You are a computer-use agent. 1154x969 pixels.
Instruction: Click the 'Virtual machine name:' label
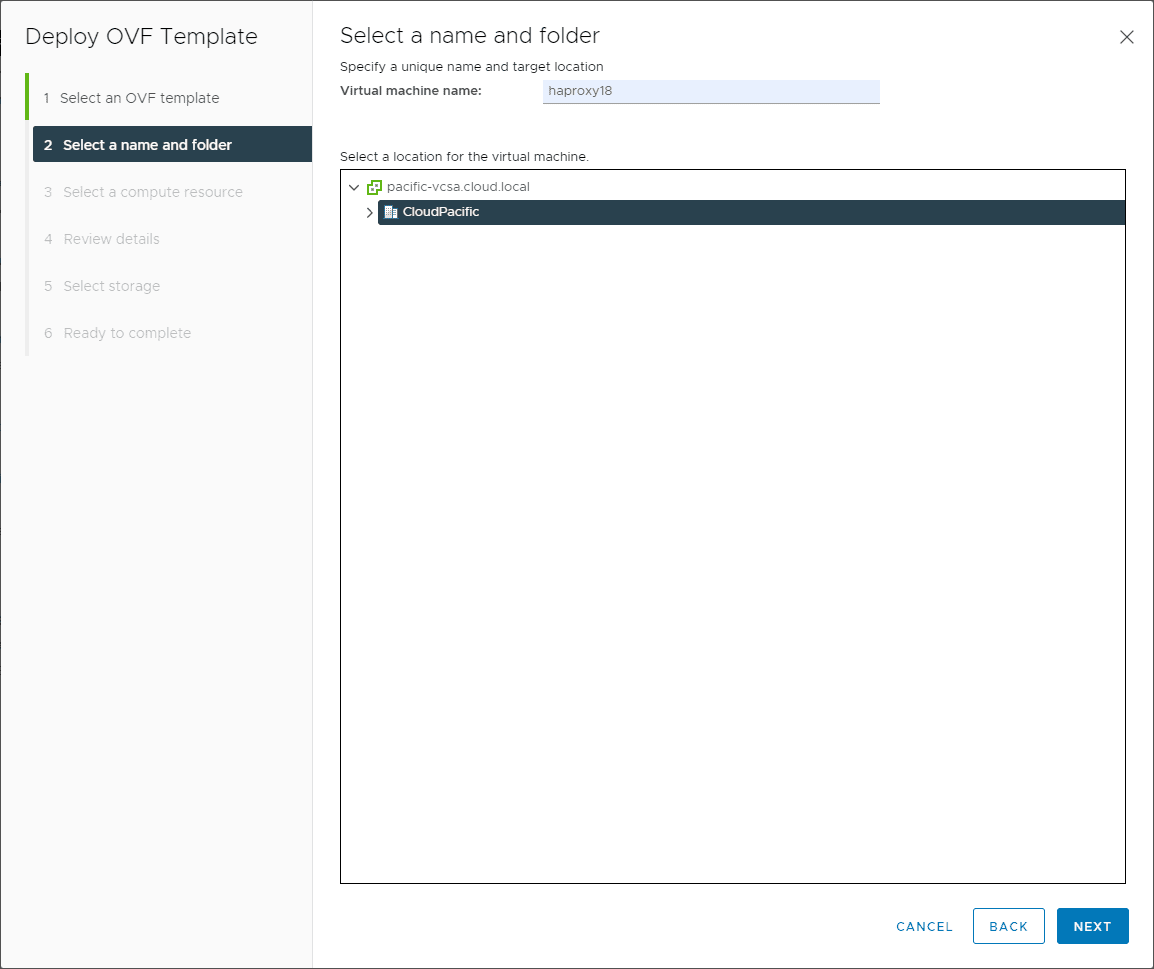click(411, 90)
